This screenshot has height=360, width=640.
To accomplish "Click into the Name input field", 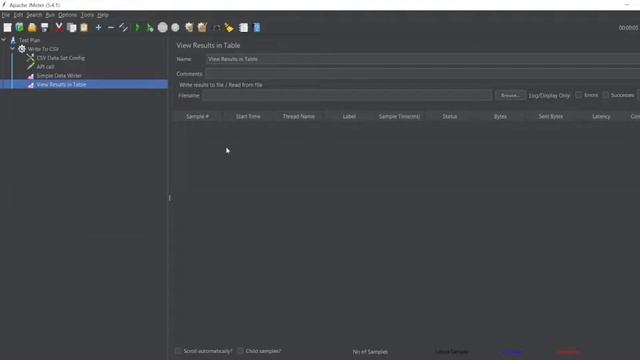I will (x=423, y=59).
